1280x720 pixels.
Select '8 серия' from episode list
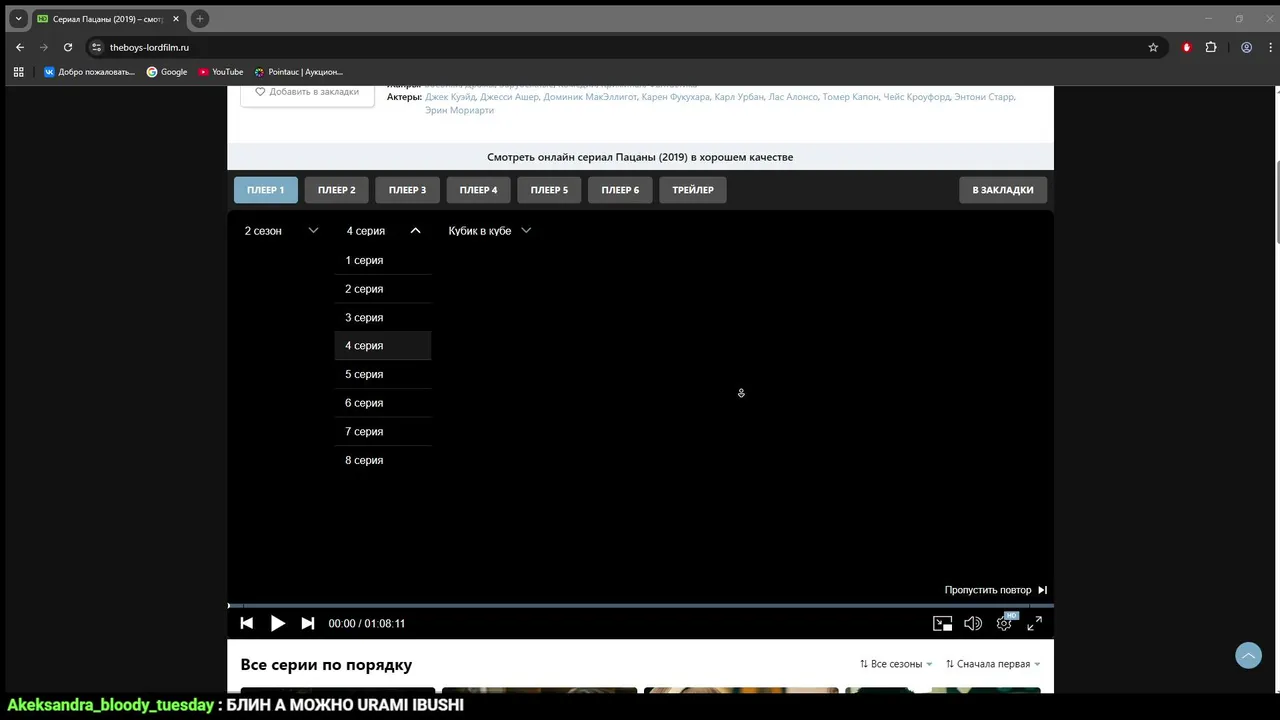[383, 460]
